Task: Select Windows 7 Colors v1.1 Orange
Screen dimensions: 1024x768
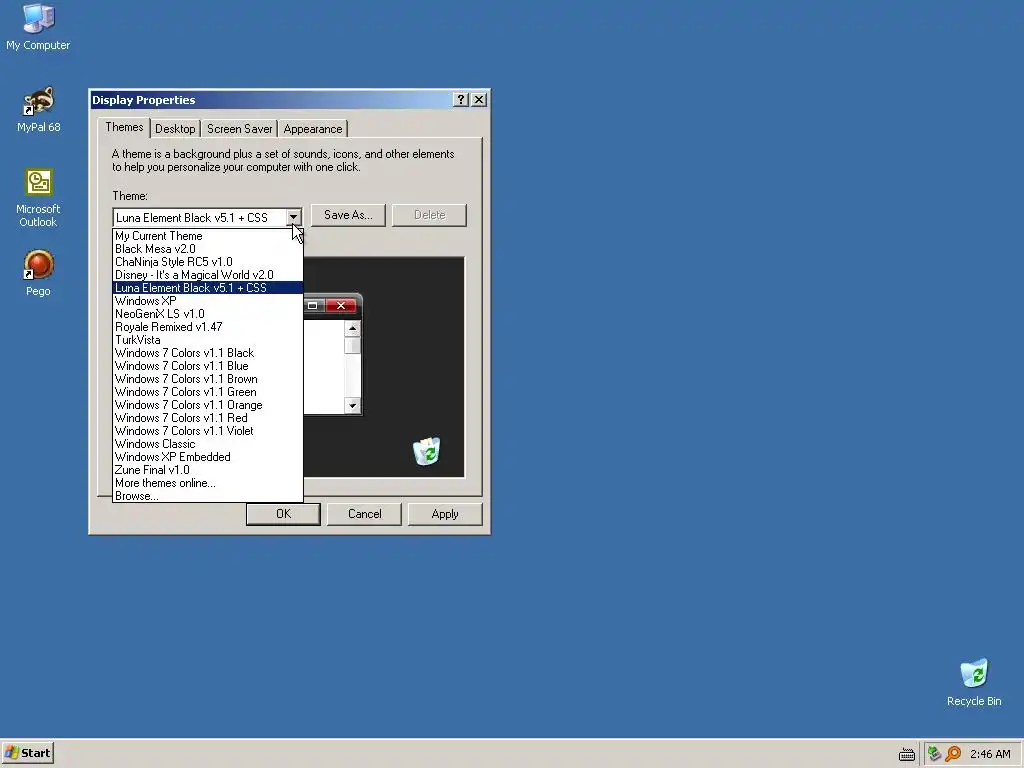Action: coord(208,406)
